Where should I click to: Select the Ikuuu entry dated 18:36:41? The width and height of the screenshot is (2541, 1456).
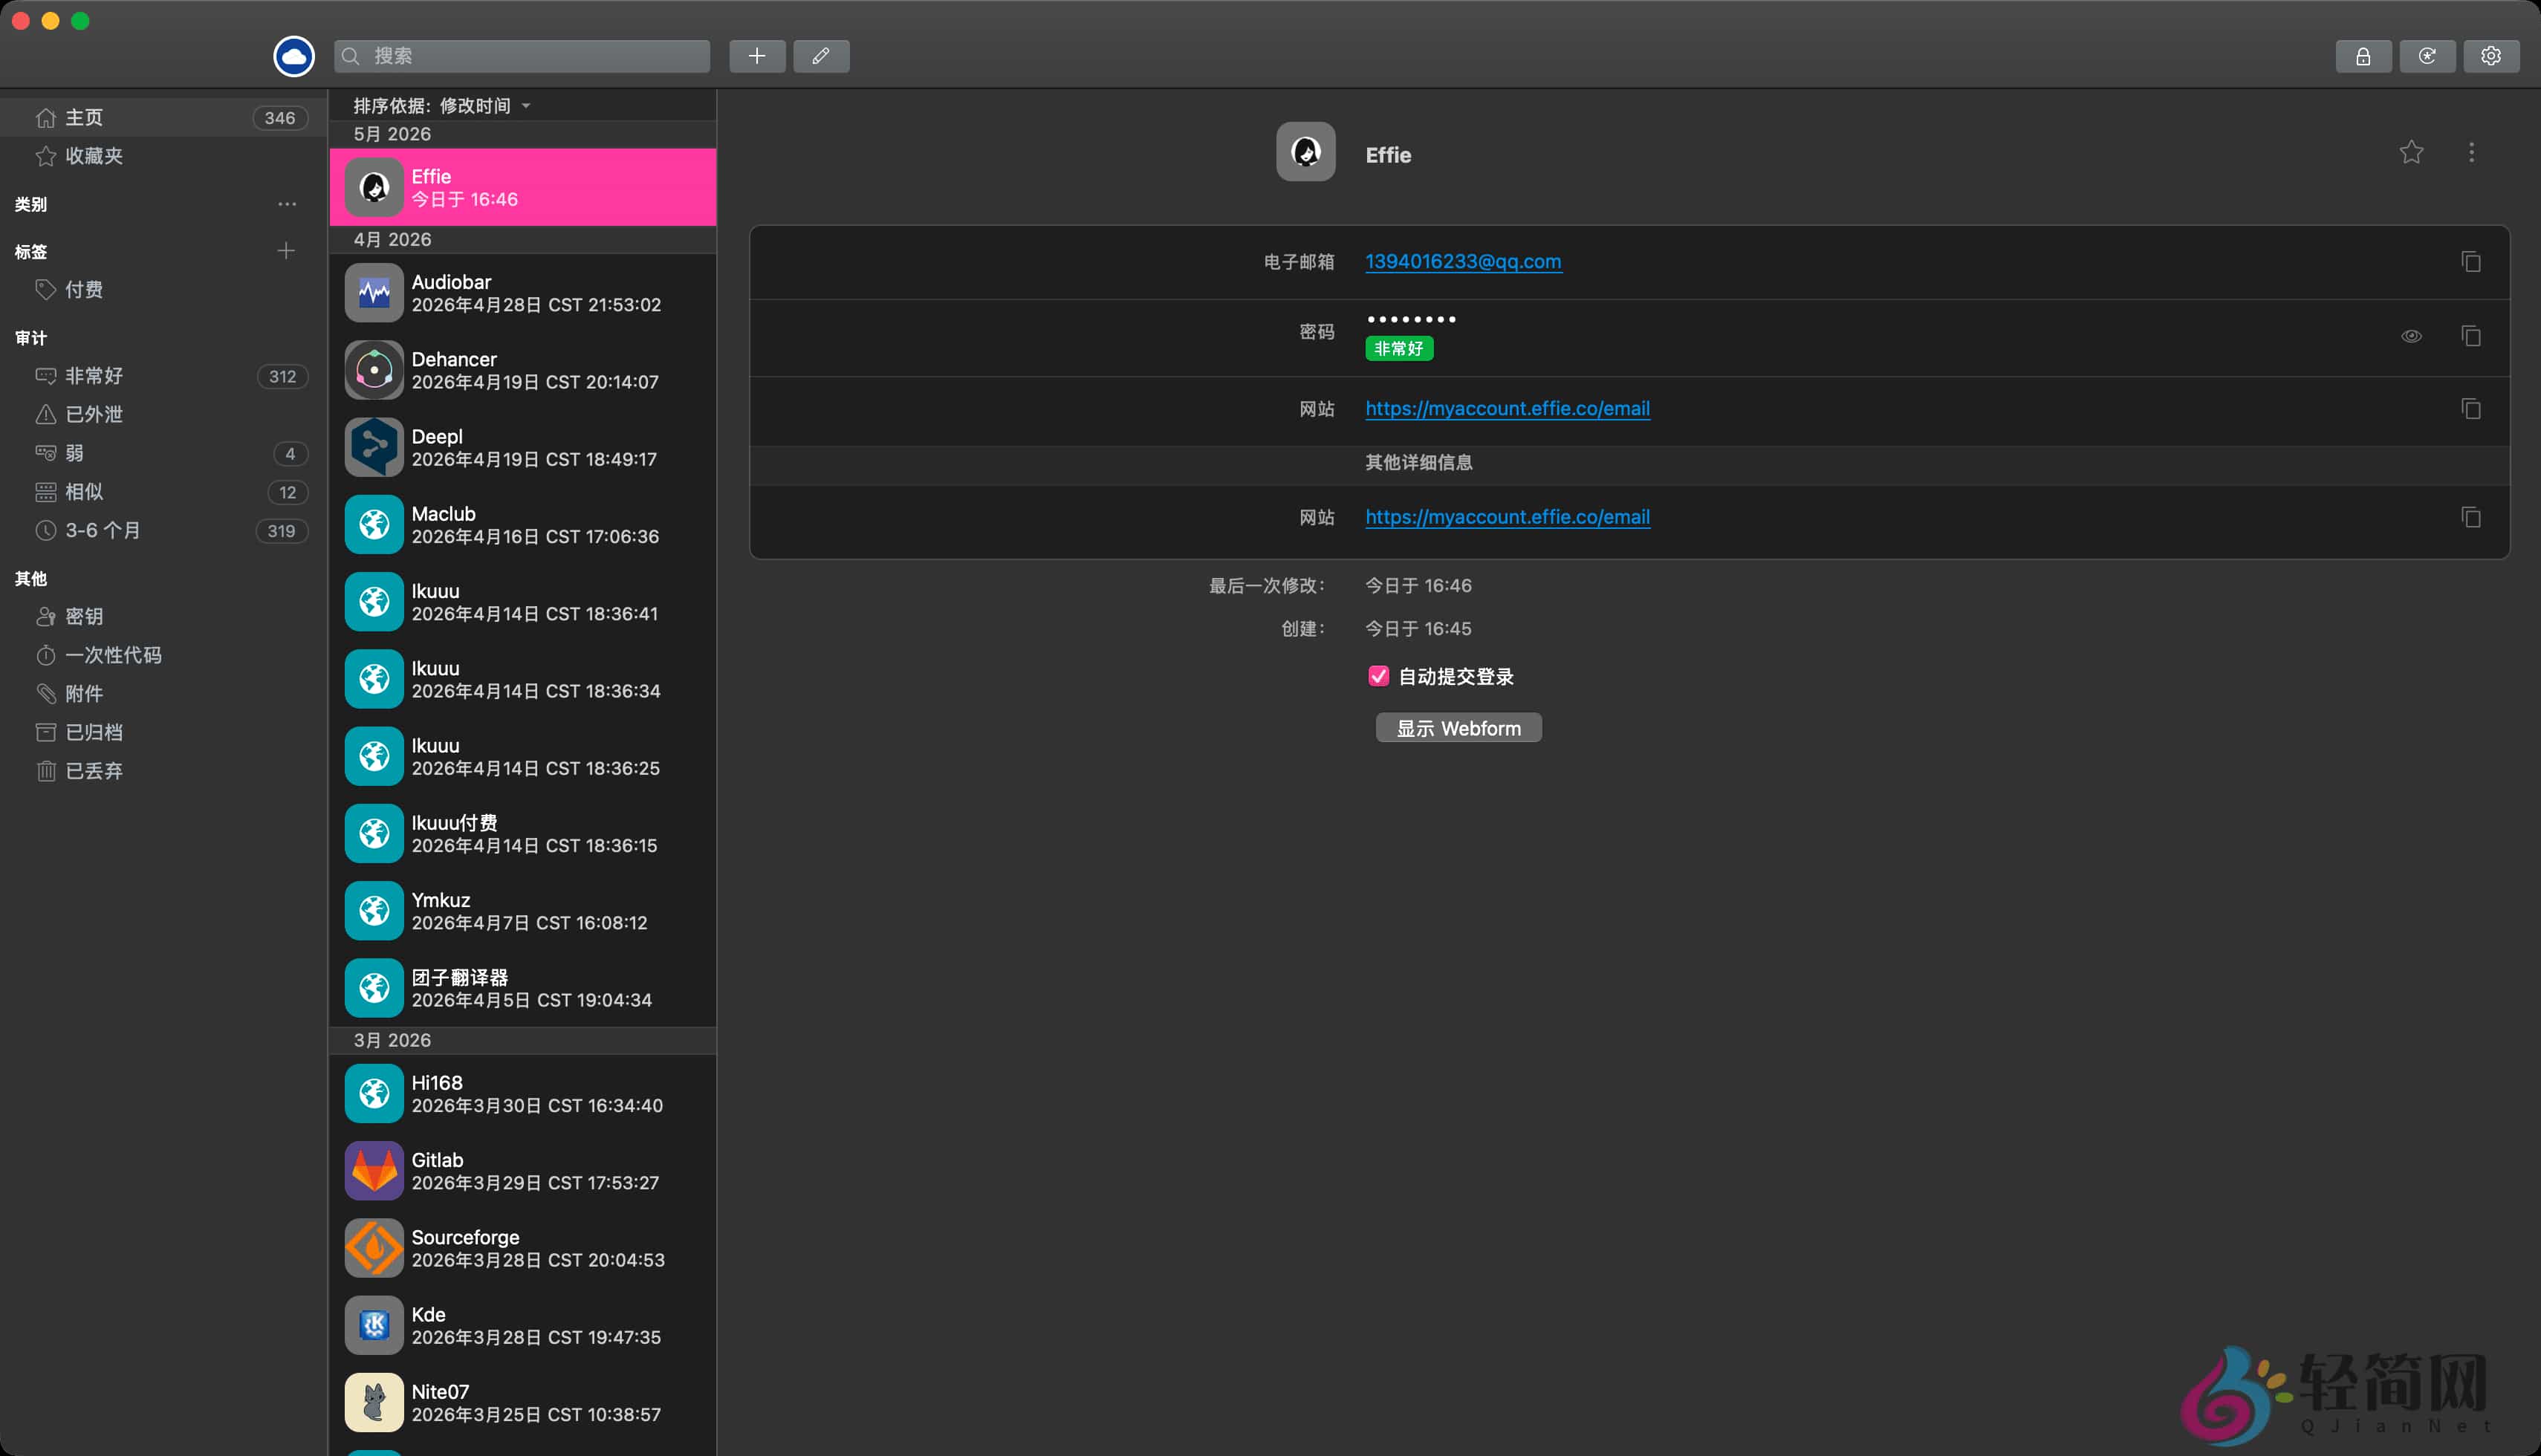[522, 602]
